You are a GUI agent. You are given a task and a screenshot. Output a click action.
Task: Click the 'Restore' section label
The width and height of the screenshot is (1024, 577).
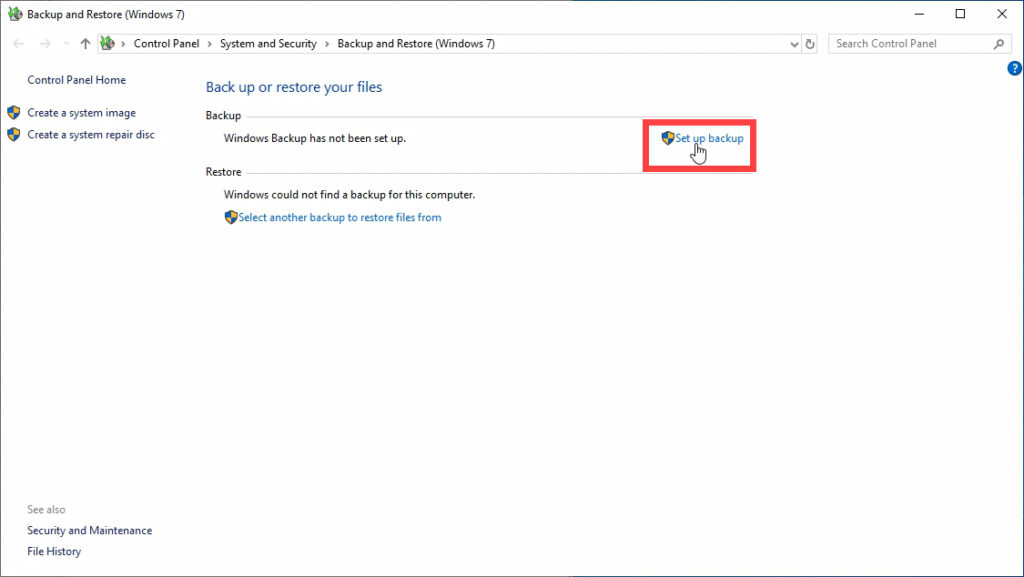[223, 172]
